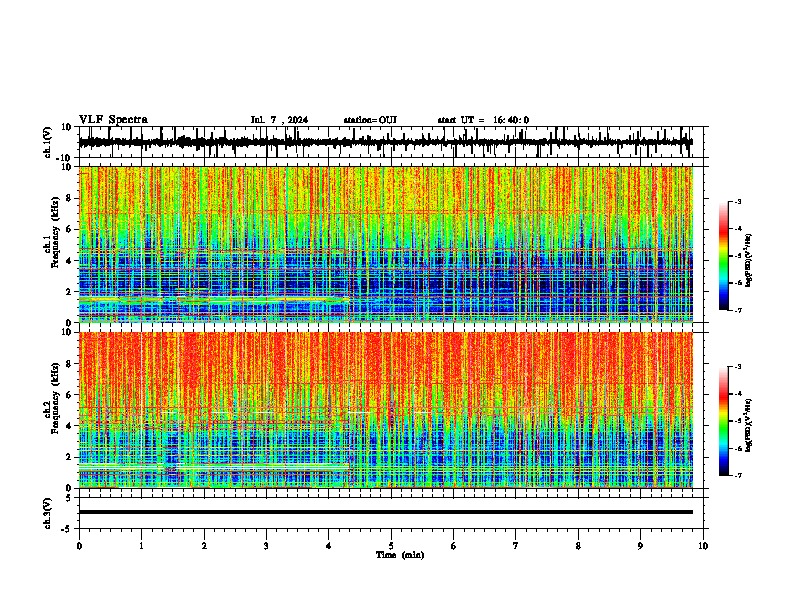
Task: Click the "-7" label on ch.2 color bar
Action: click(x=738, y=476)
